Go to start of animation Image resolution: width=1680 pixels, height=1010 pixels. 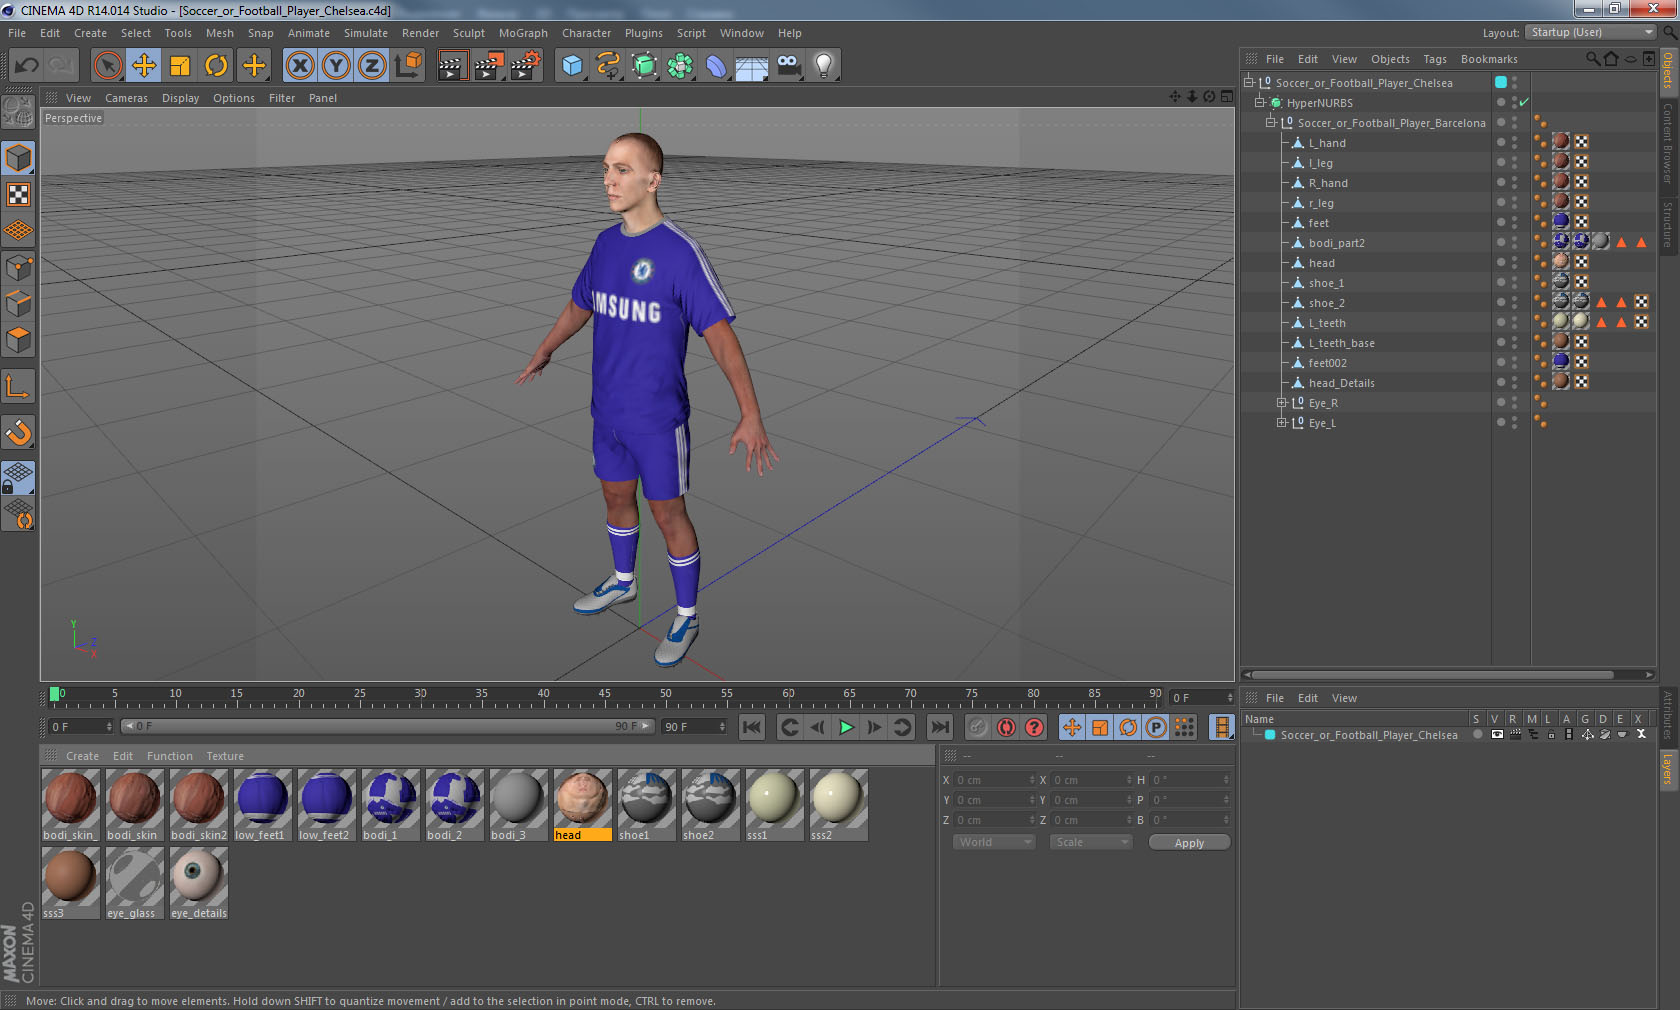click(752, 727)
